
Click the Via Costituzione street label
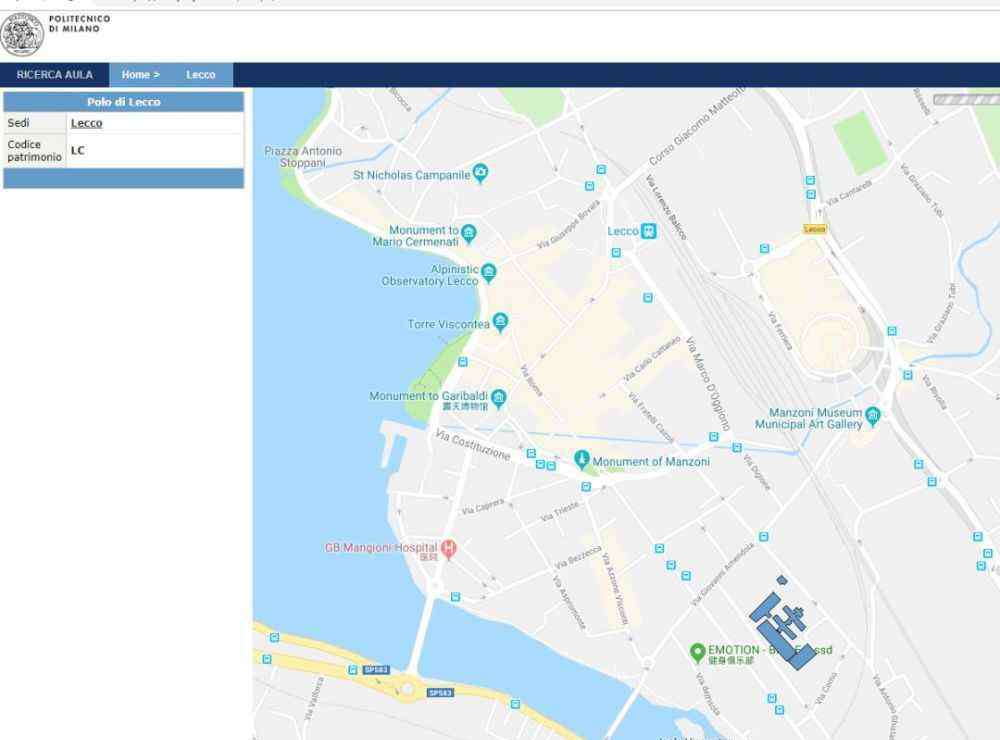pyautogui.click(x=473, y=444)
